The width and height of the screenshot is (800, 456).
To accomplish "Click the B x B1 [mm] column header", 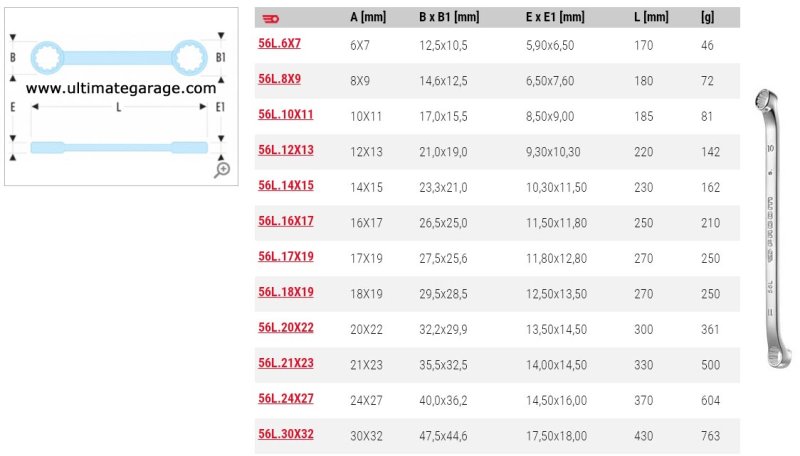I will (x=449, y=17).
